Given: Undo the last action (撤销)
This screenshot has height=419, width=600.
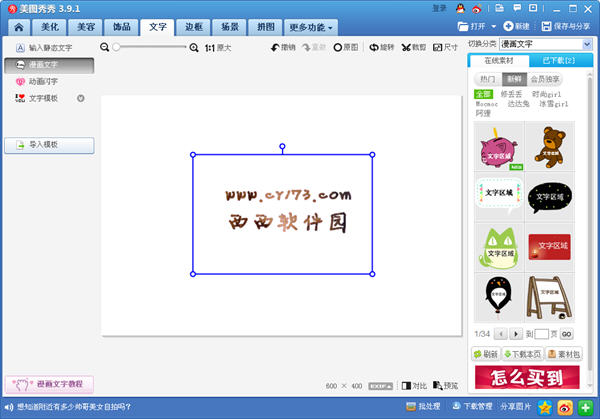Looking at the screenshot, I should coord(283,47).
